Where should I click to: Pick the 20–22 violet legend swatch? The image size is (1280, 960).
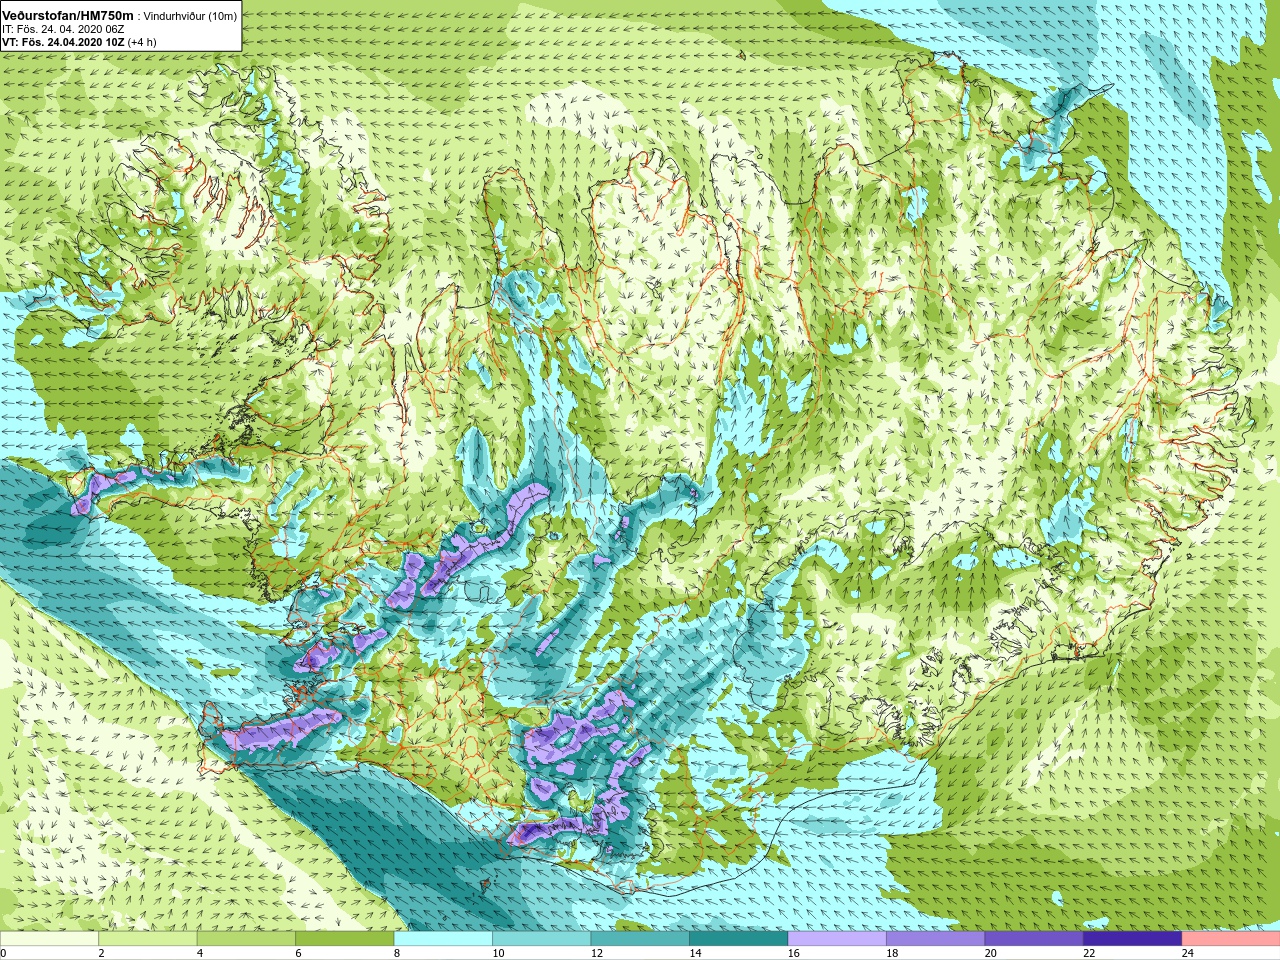click(x=1034, y=939)
